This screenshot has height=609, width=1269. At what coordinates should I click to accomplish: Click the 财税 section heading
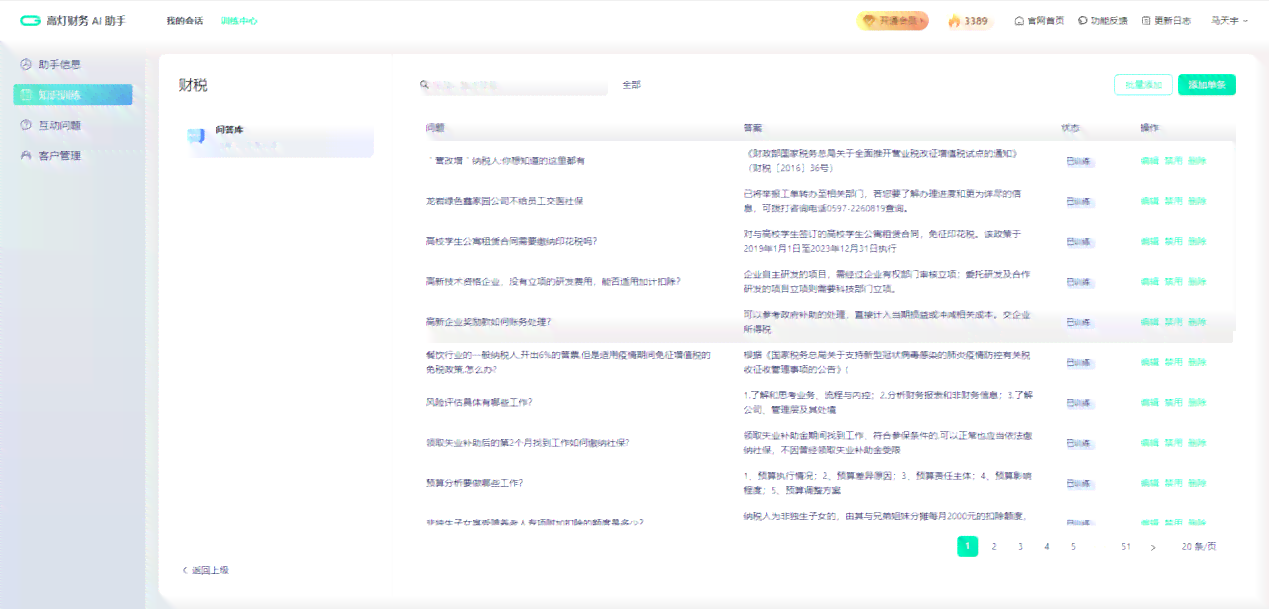[193, 86]
